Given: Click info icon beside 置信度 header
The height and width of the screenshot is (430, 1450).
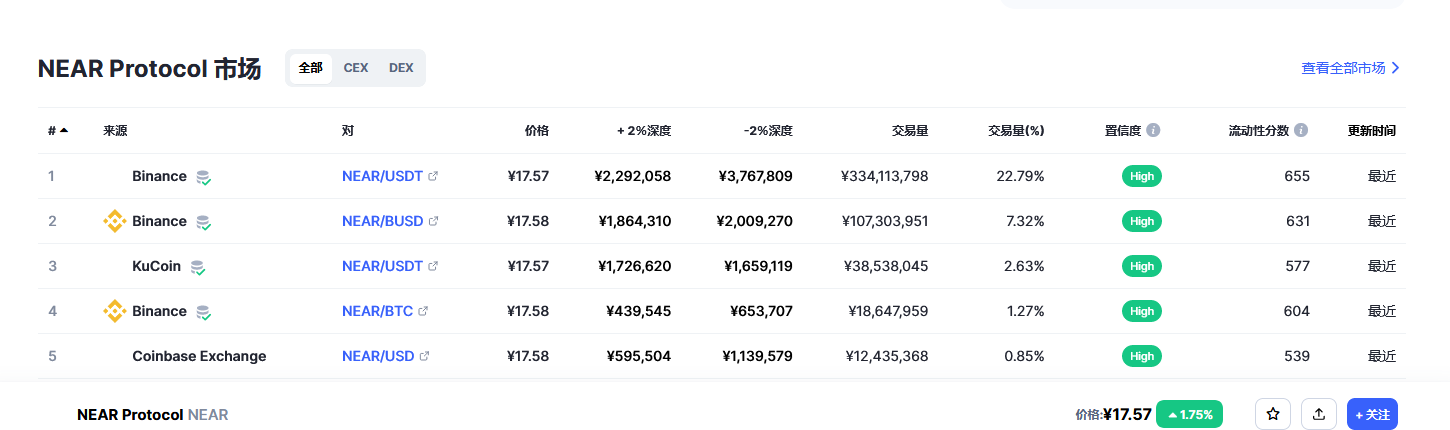Looking at the screenshot, I should pyautogui.click(x=1153, y=130).
